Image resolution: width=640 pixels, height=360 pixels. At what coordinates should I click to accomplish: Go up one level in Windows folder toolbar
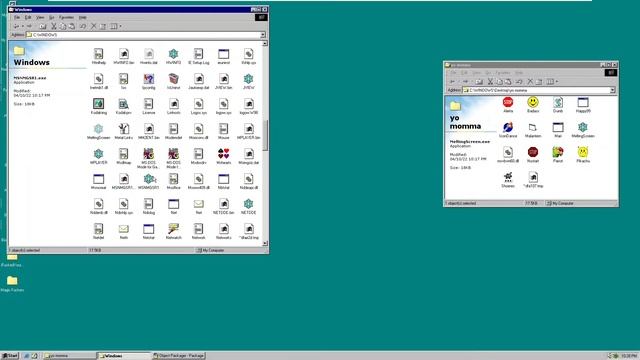42,26
